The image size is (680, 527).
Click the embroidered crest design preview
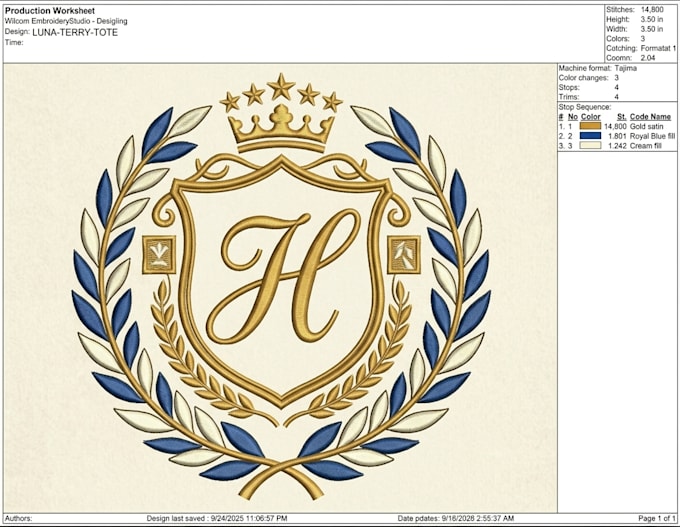tap(282, 287)
